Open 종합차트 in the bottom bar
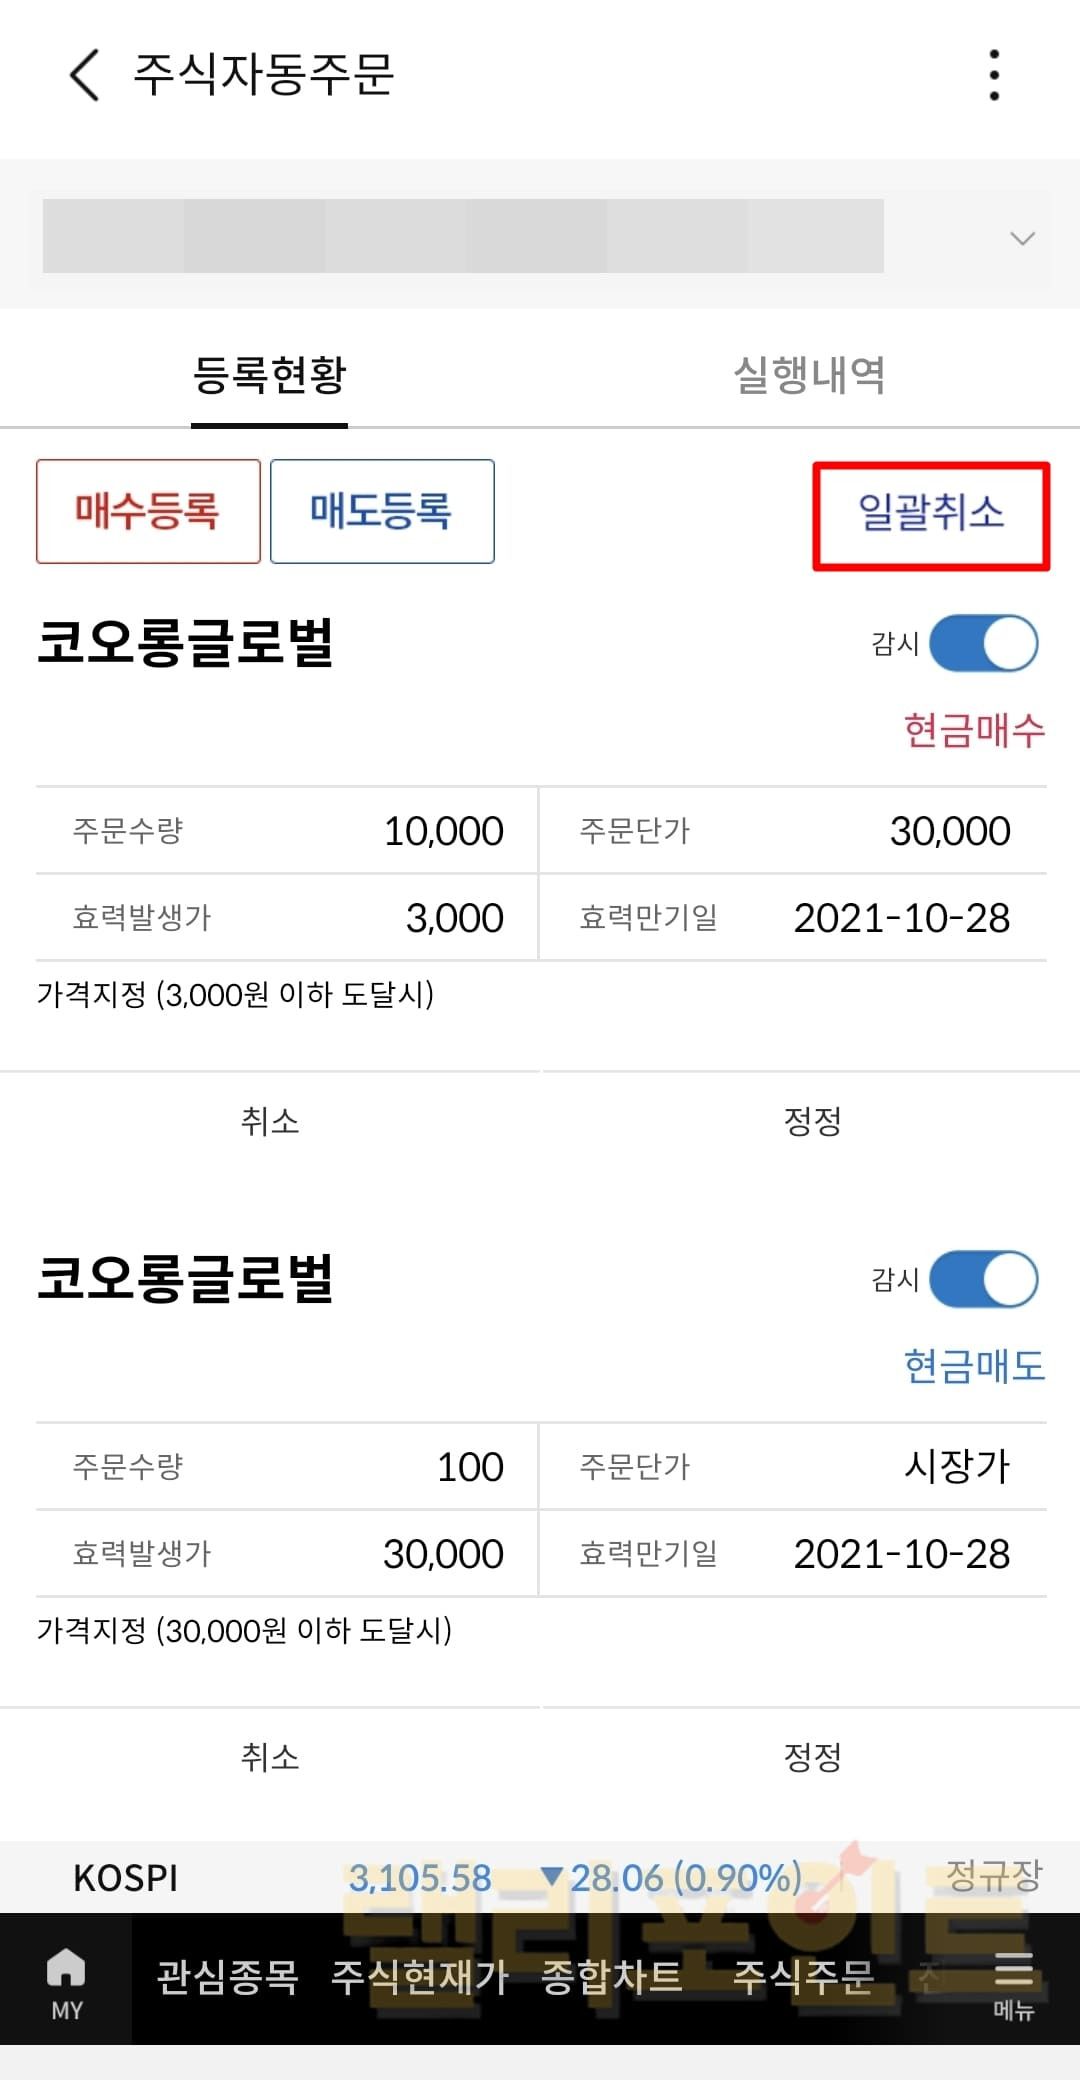 pos(611,1977)
